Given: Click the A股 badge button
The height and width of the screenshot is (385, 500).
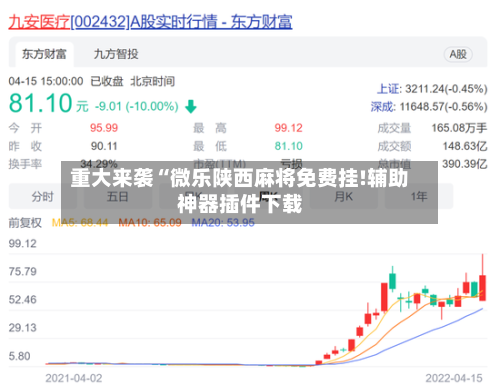Looking at the screenshot, I should pos(458,54).
